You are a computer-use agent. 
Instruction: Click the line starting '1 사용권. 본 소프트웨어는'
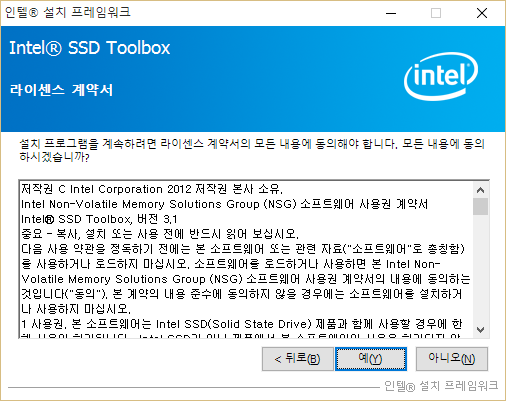click(242, 324)
